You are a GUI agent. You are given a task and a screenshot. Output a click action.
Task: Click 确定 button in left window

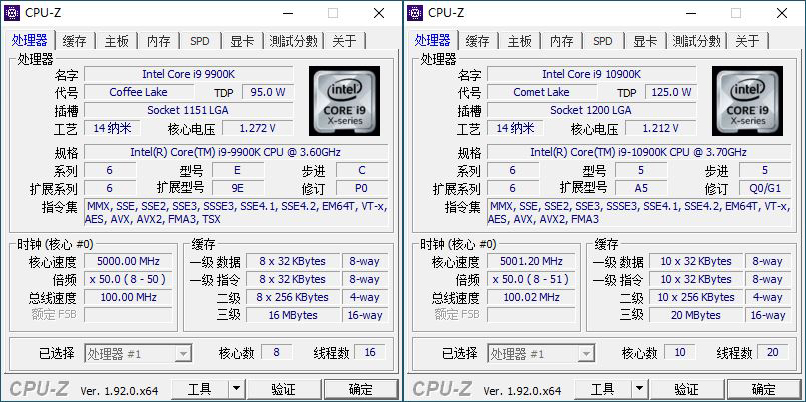point(361,389)
